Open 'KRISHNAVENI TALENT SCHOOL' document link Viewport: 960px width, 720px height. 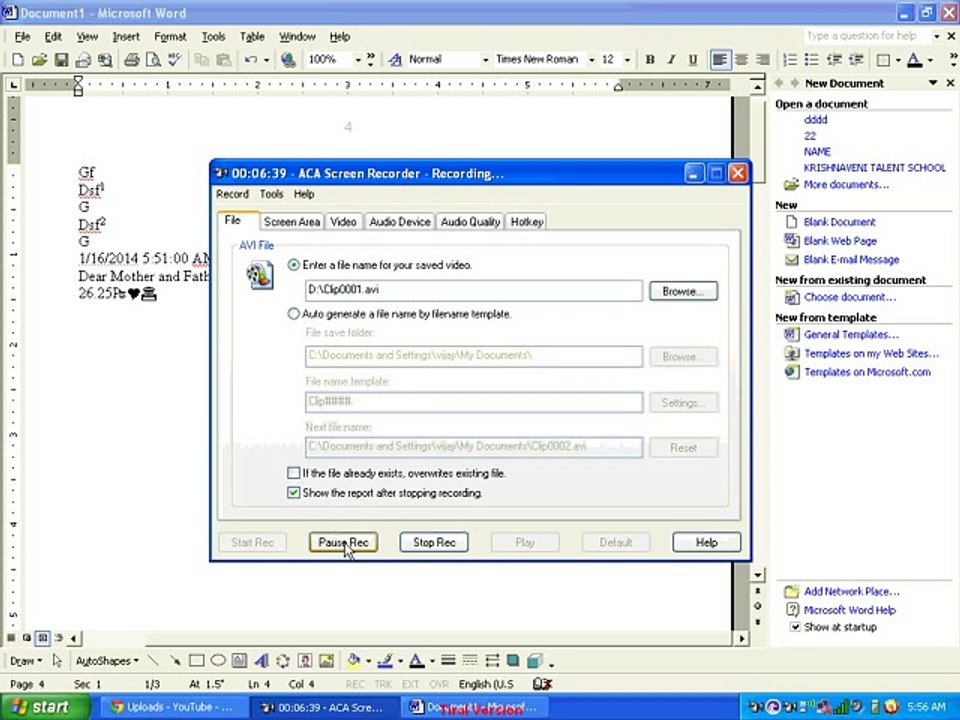coord(874,168)
